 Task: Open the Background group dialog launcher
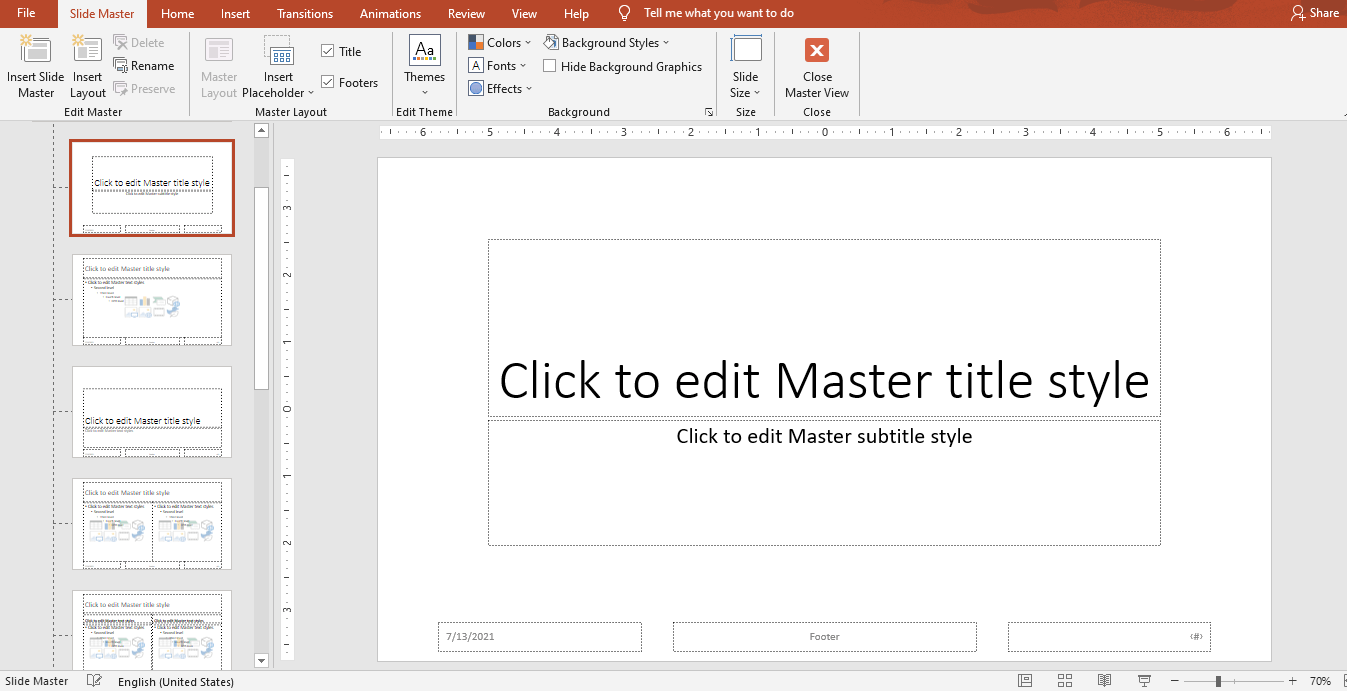(709, 112)
